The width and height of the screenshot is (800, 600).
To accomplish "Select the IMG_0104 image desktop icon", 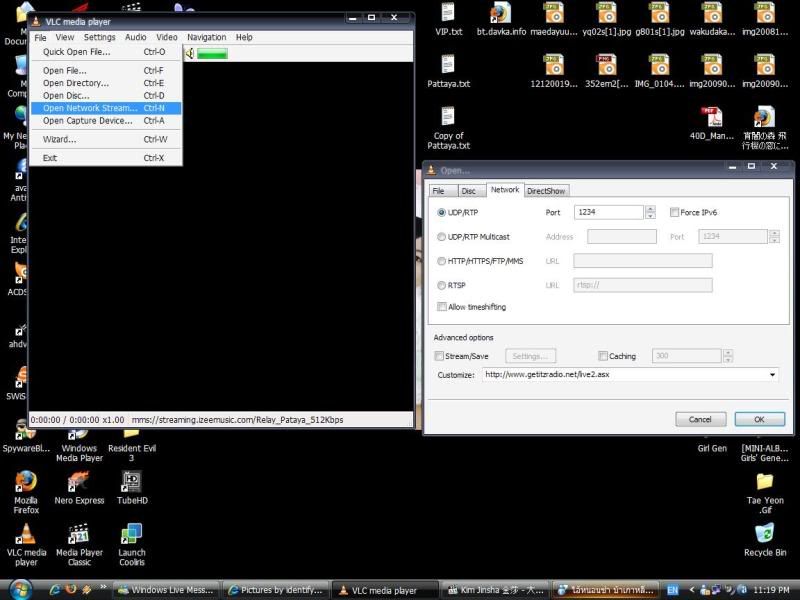I will coord(660,71).
